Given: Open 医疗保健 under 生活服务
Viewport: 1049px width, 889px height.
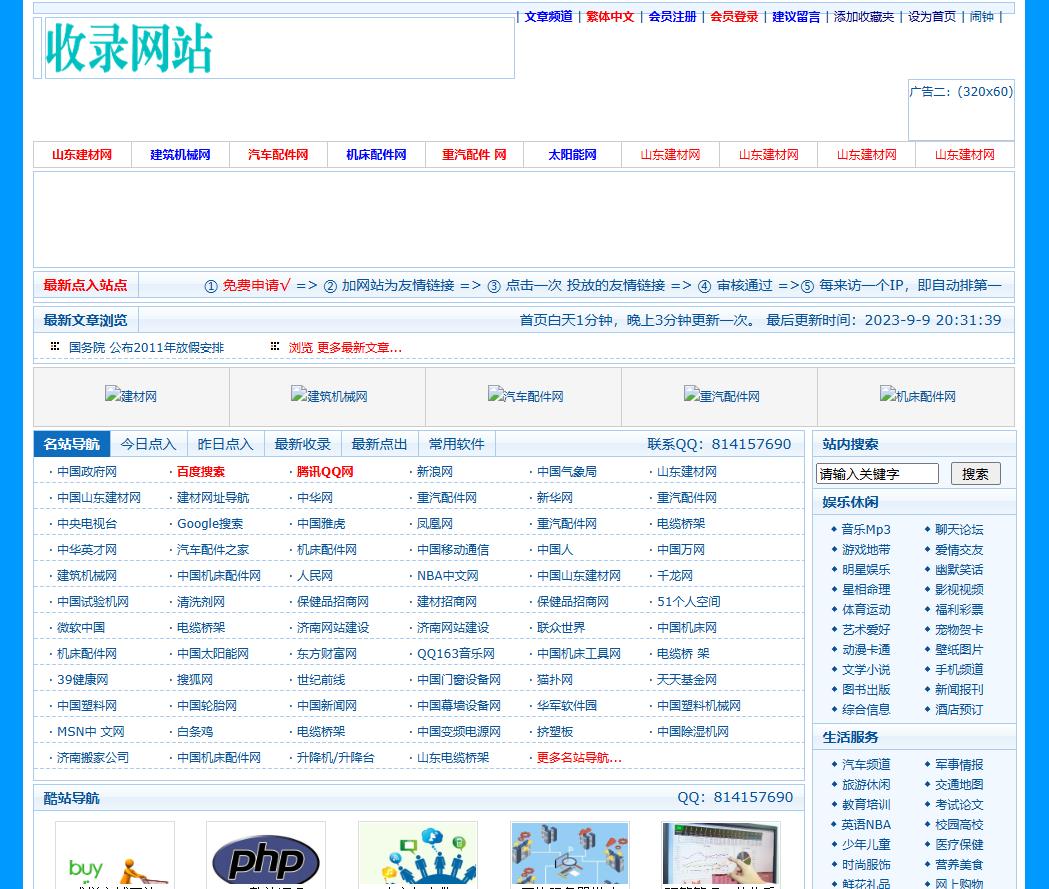Looking at the screenshot, I should 959,845.
